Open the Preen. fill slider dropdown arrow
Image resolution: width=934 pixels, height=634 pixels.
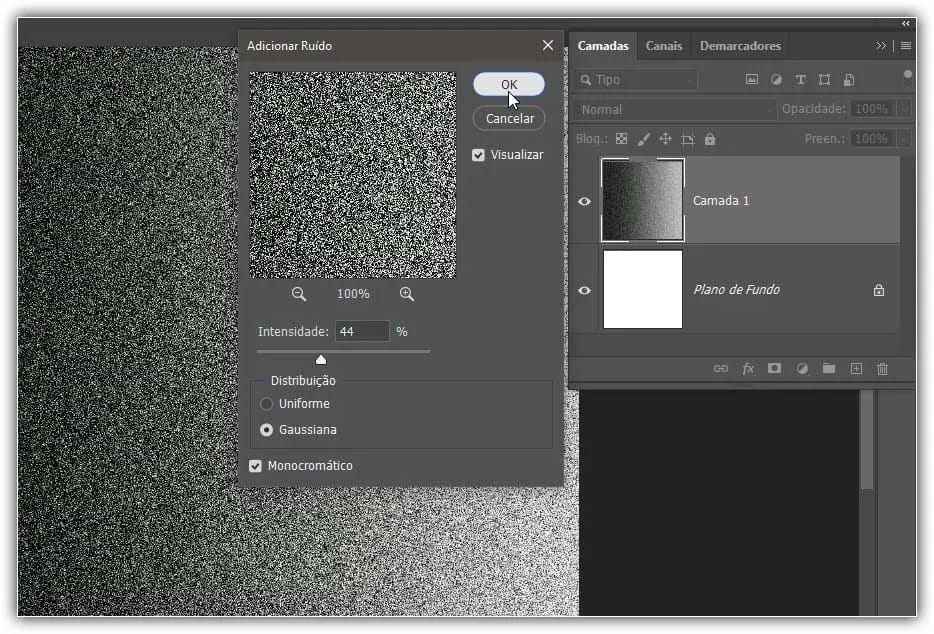click(x=904, y=139)
